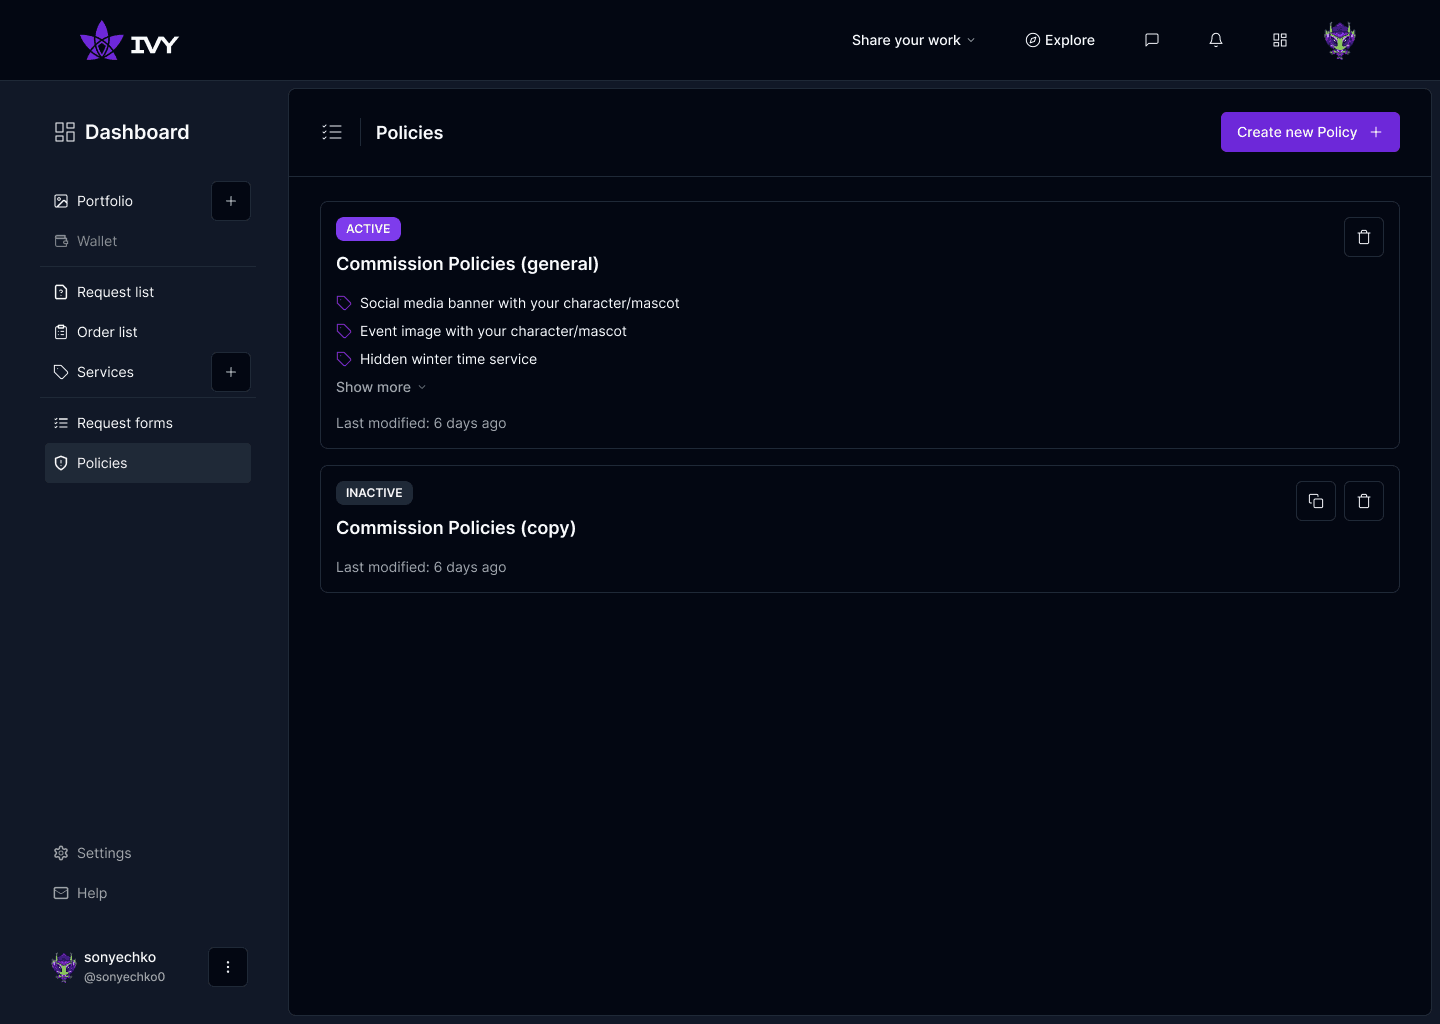The height and width of the screenshot is (1024, 1440).
Task: Duplicate Commission Policies (copy)
Action: [x=1316, y=501]
